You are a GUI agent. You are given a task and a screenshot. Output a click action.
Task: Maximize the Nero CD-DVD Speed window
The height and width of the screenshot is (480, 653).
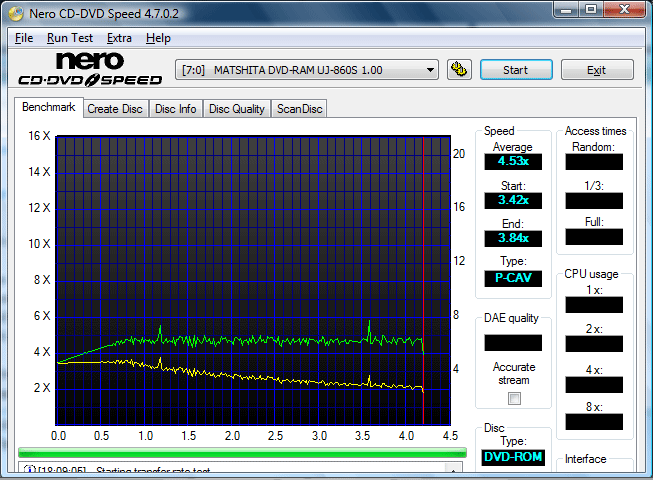pyautogui.click(x=591, y=9)
